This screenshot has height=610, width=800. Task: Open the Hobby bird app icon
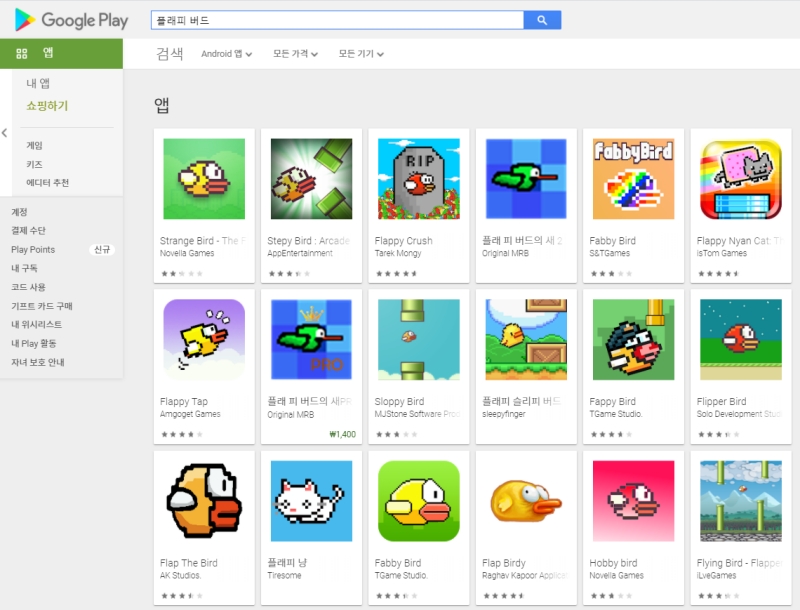pos(633,501)
